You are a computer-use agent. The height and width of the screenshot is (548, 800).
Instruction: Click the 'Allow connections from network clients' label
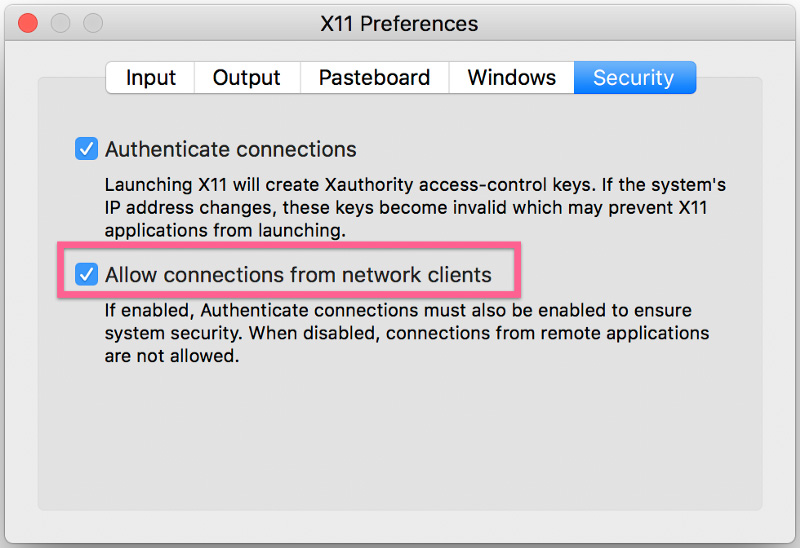tap(298, 274)
